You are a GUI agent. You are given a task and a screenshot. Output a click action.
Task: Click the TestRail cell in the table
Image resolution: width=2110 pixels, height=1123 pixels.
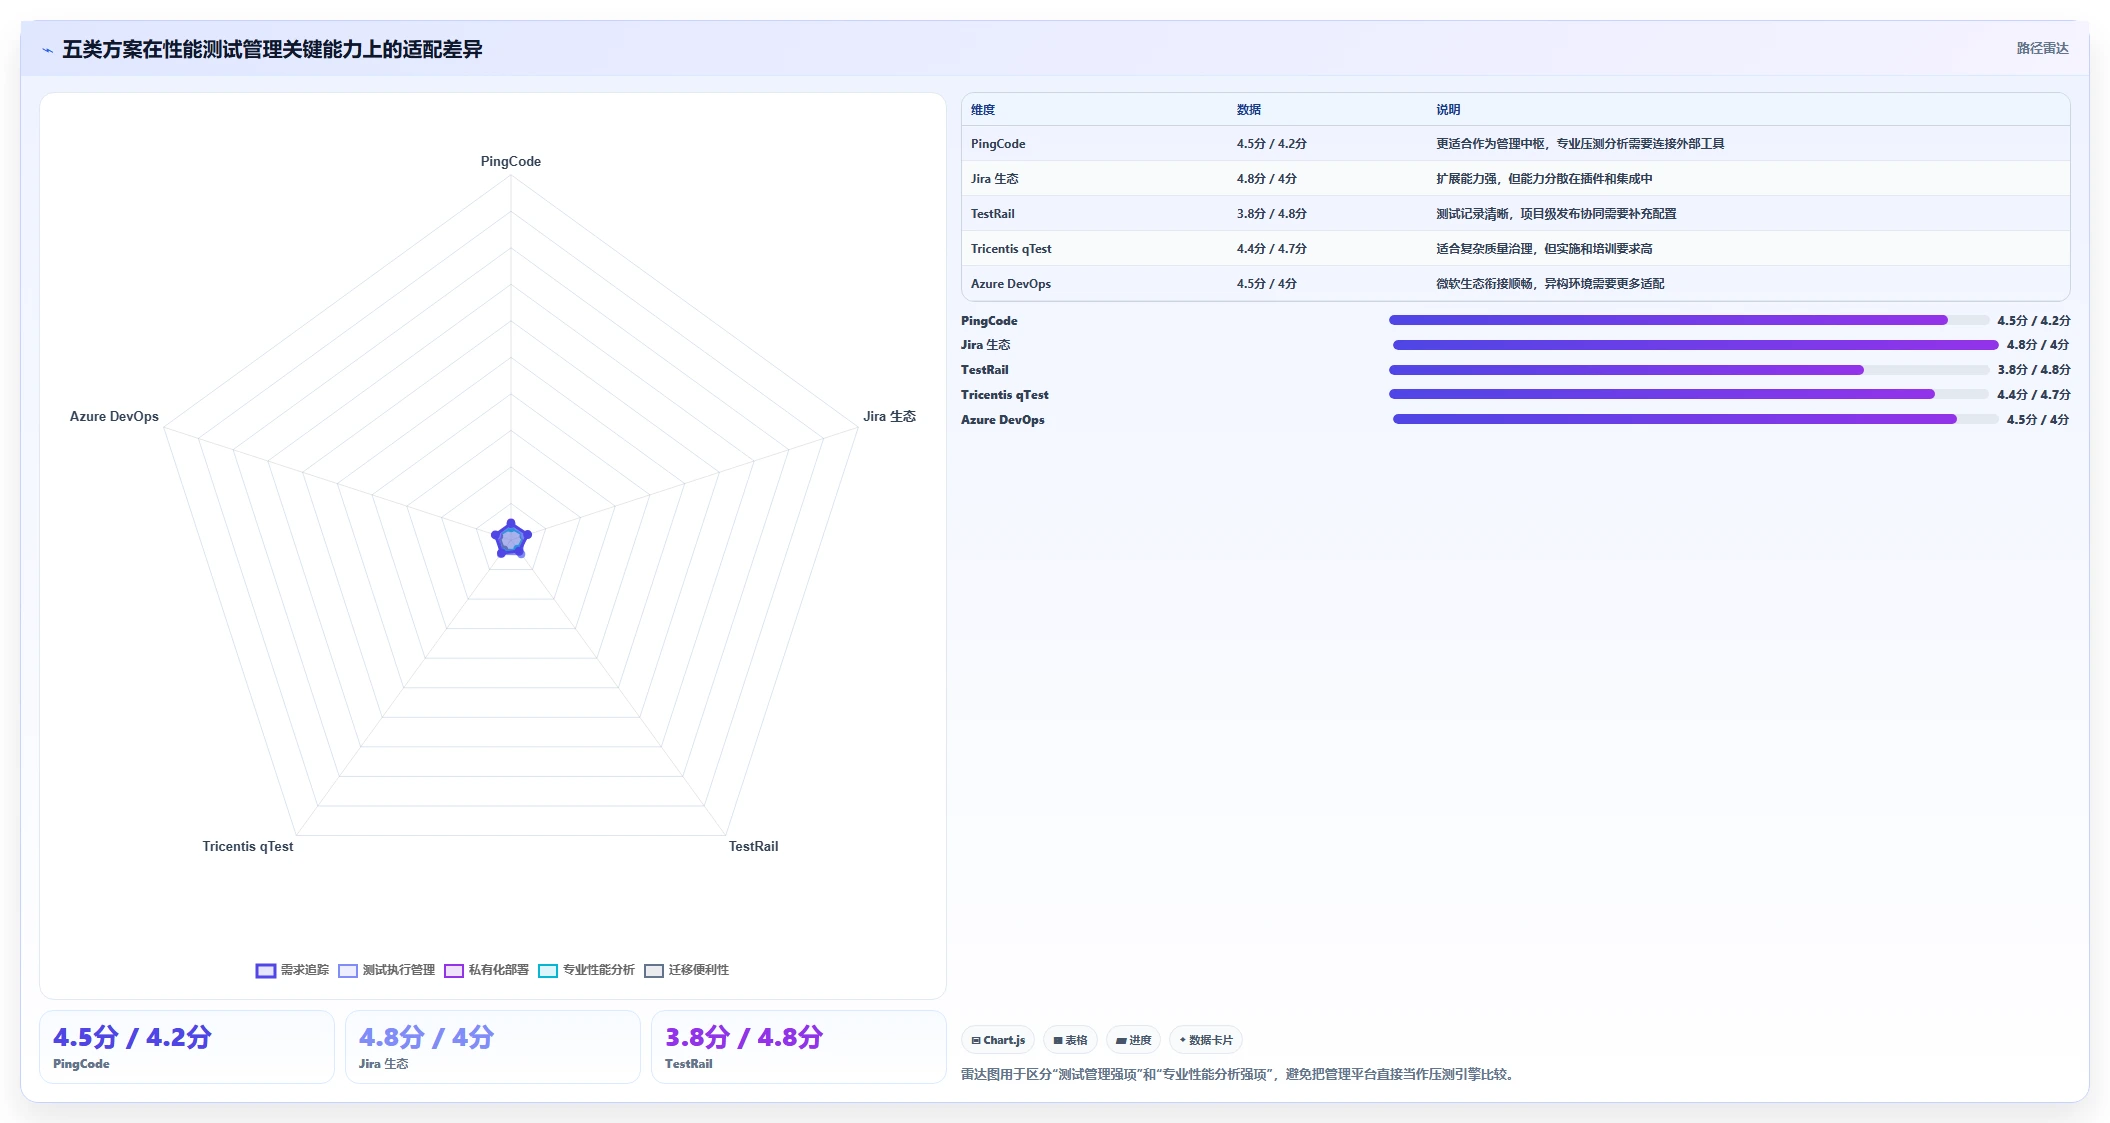coord(993,214)
